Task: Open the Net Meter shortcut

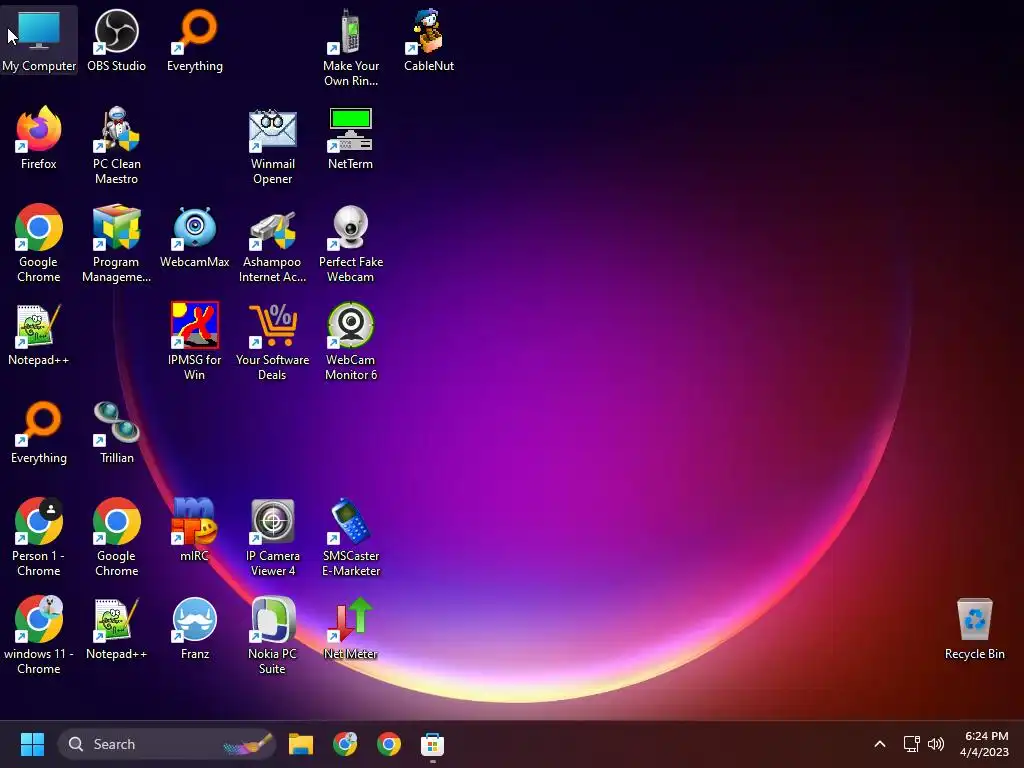Action: 351,628
